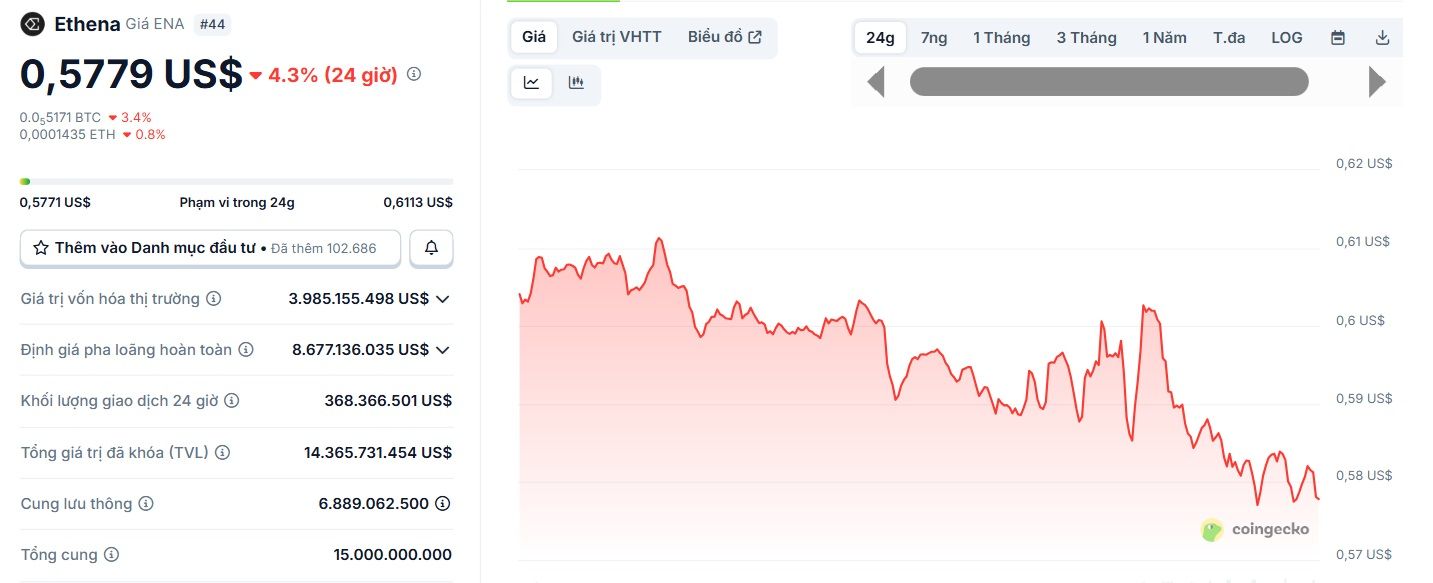Switch to the candlestick chart icon
This screenshot has height=583, width=1433.
pyautogui.click(x=576, y=83)
